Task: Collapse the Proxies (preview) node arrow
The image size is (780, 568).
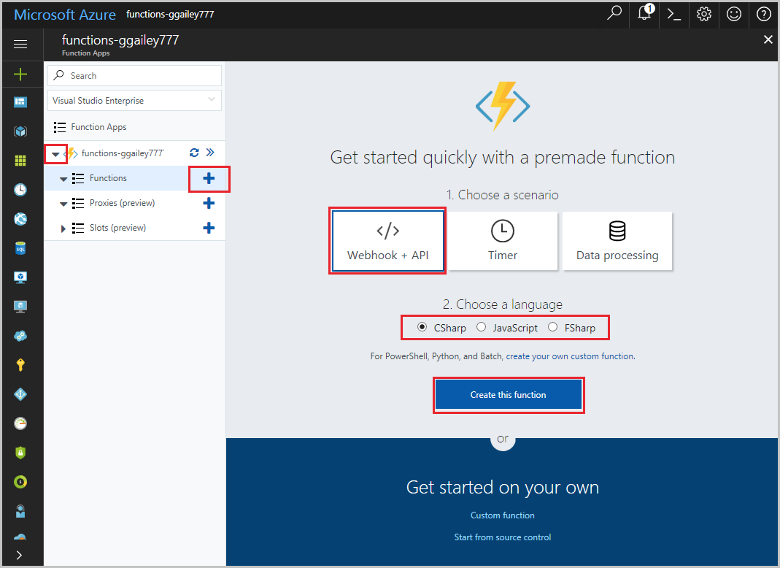Action: (x=63, y=203)
